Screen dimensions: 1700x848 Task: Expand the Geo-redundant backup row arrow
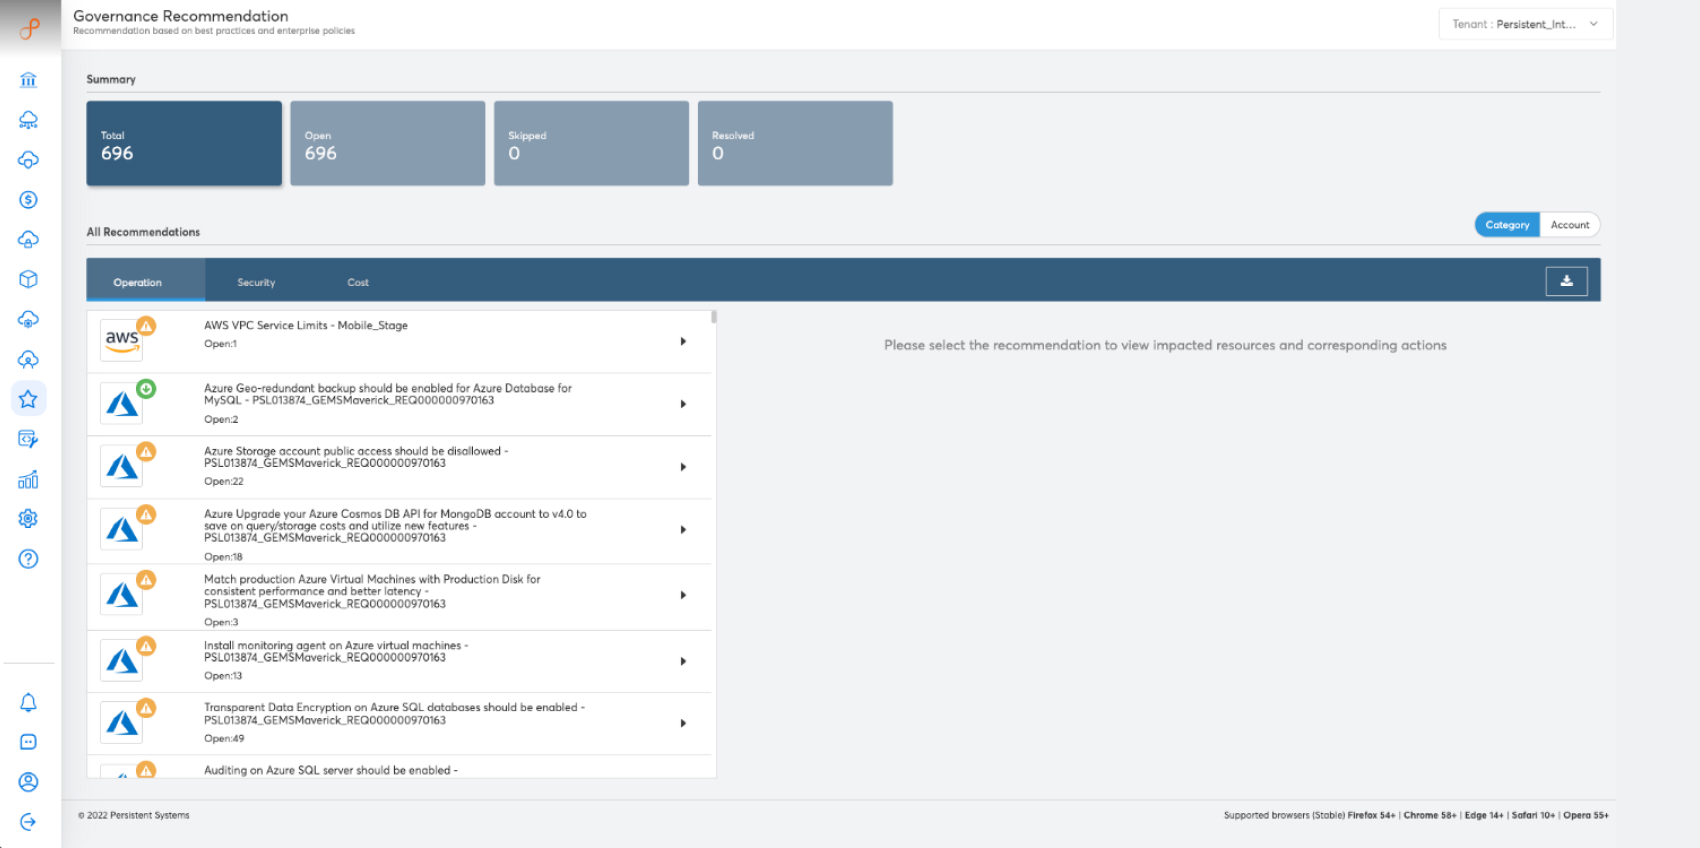(683, 404)
